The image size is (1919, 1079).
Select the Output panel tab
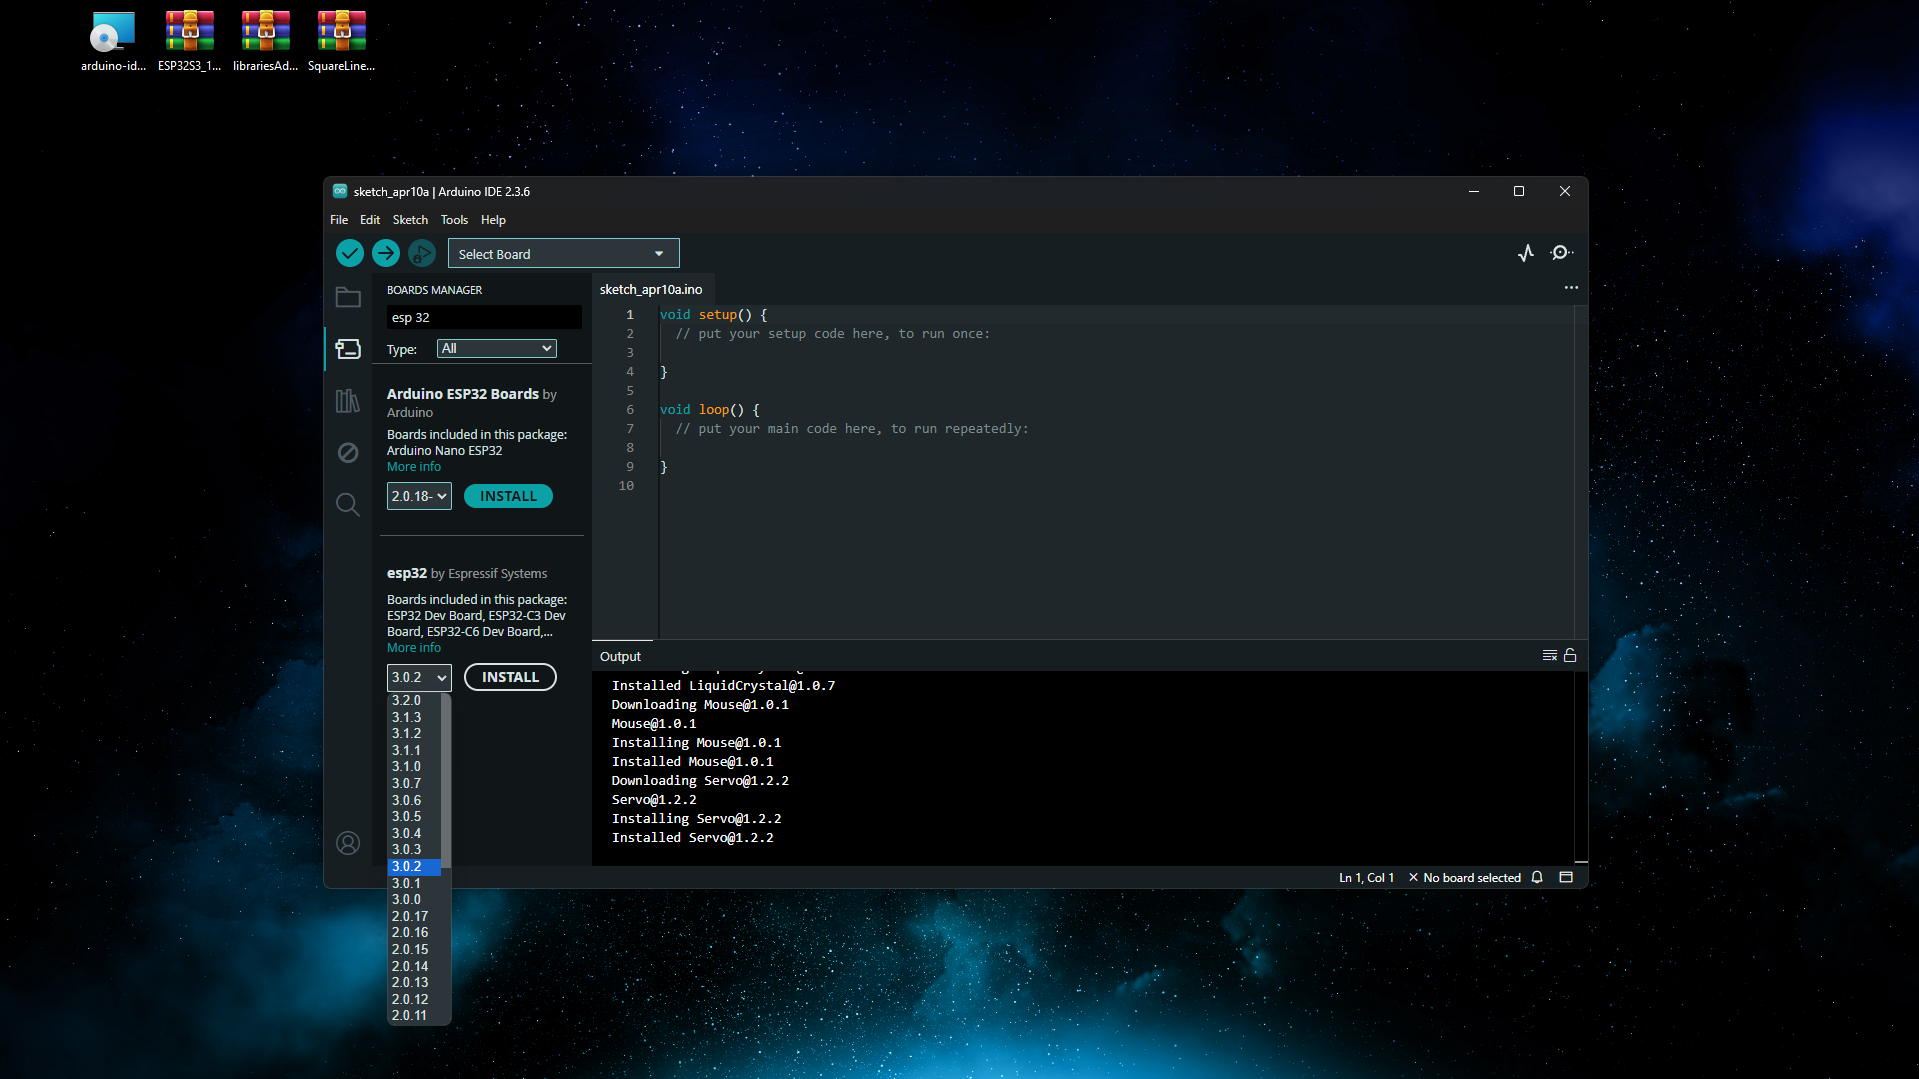(x=621, y=656)
